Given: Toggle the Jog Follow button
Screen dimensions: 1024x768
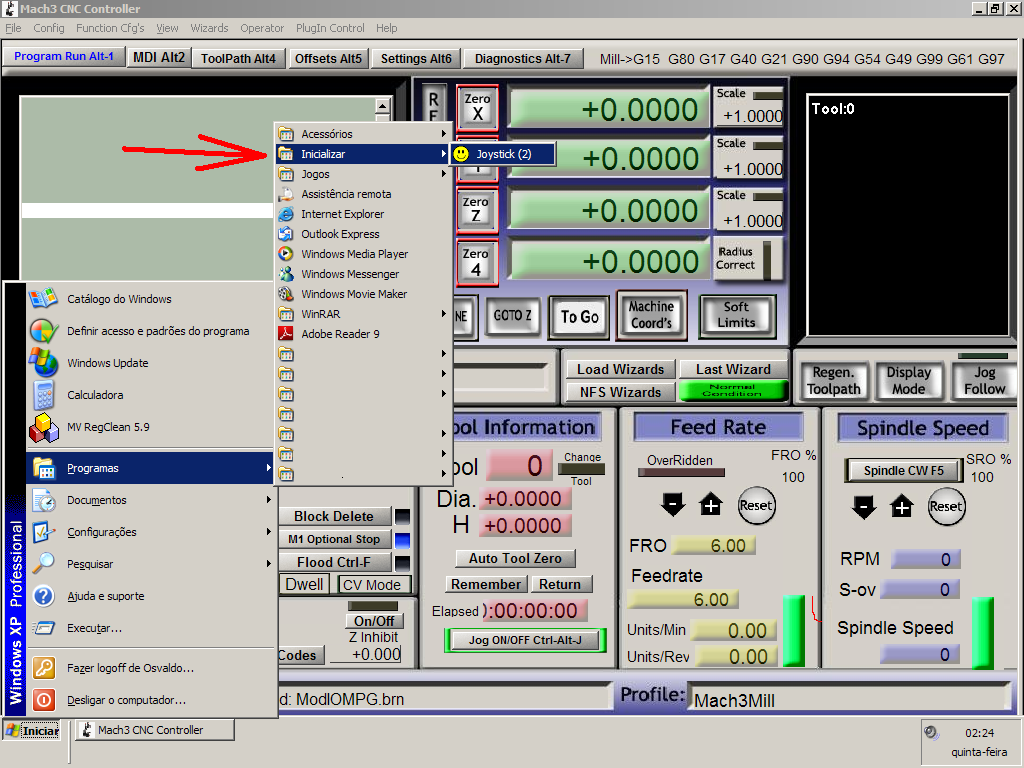Looking at the screenshot, I should click(985, 381).
